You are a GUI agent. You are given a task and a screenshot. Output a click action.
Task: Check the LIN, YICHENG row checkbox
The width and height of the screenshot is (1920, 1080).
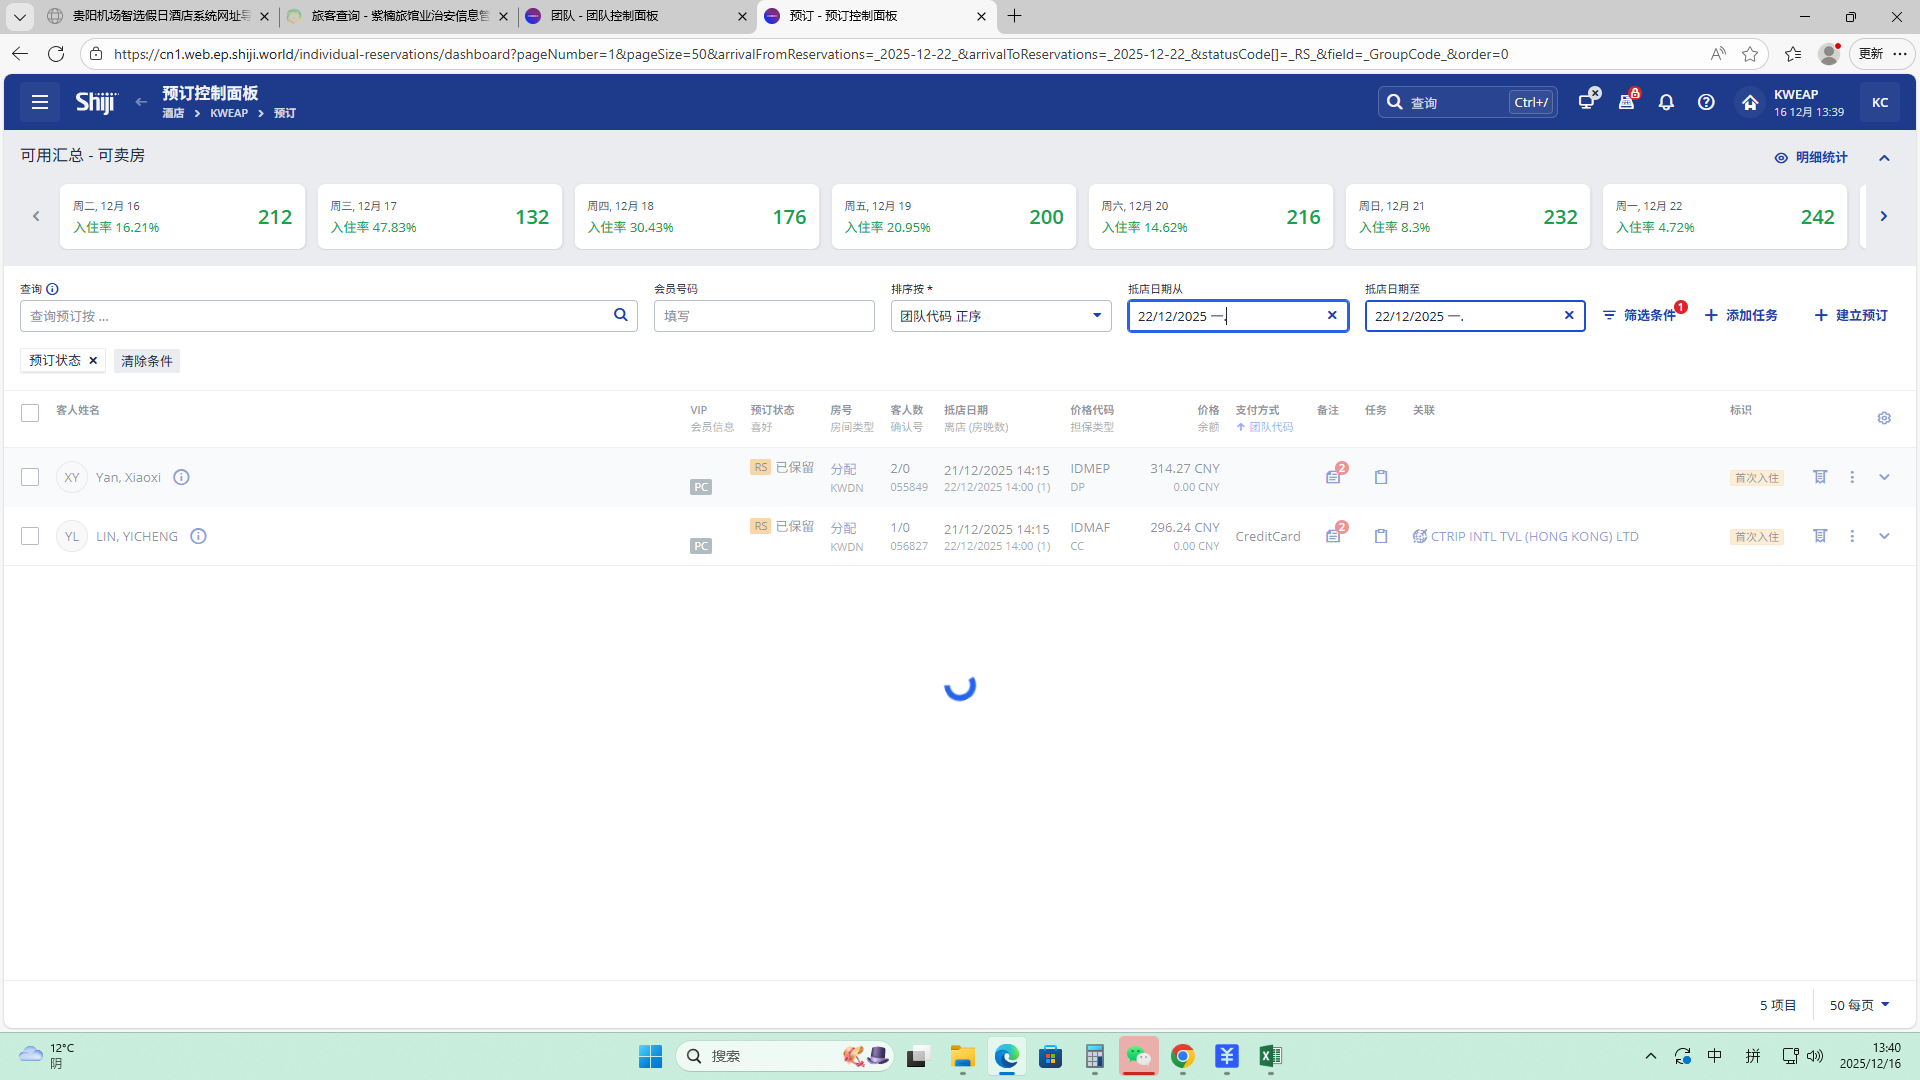tap(30, 536)
